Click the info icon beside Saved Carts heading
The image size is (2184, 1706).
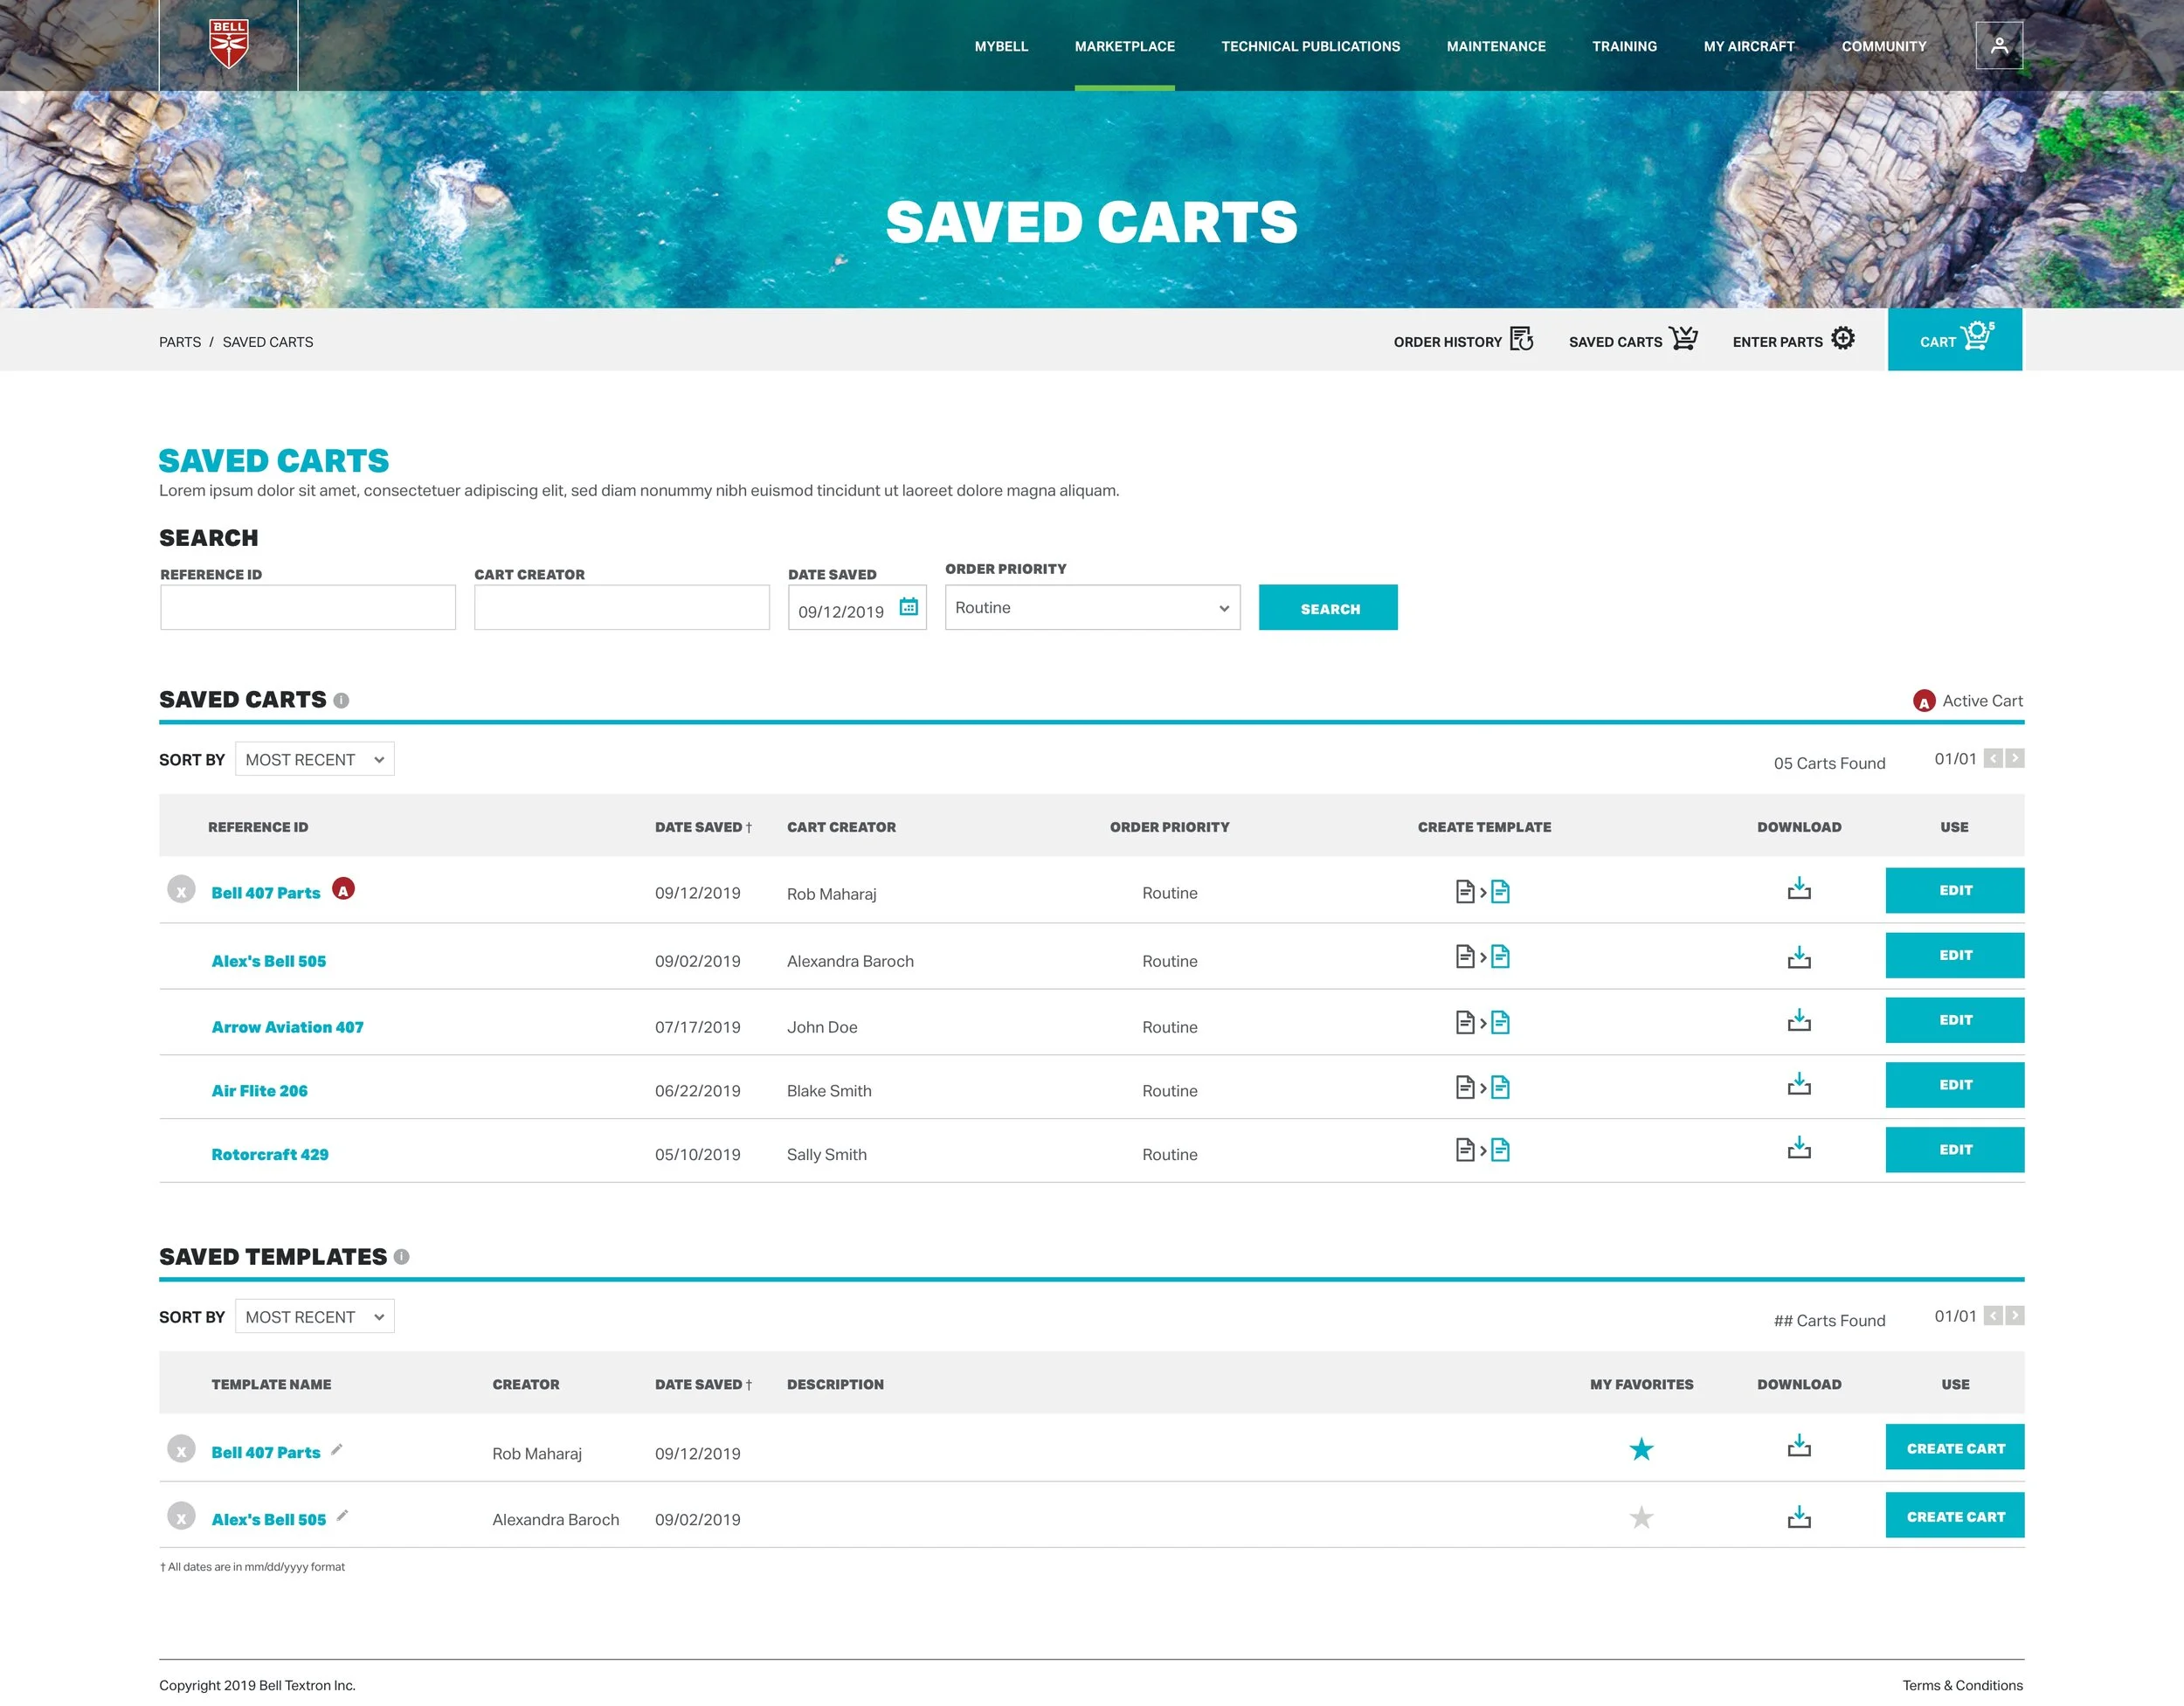point(341,700)
